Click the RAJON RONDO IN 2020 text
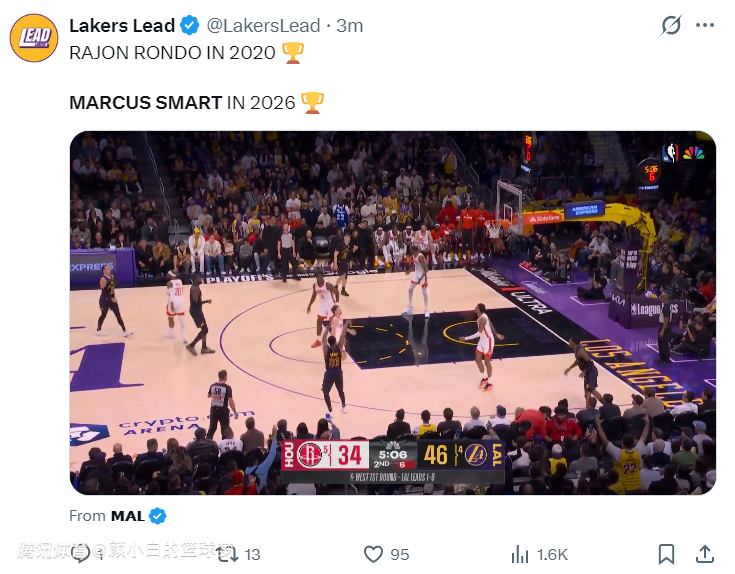The height and width of the screenshot is (574, 735). [x=172, y=53]
